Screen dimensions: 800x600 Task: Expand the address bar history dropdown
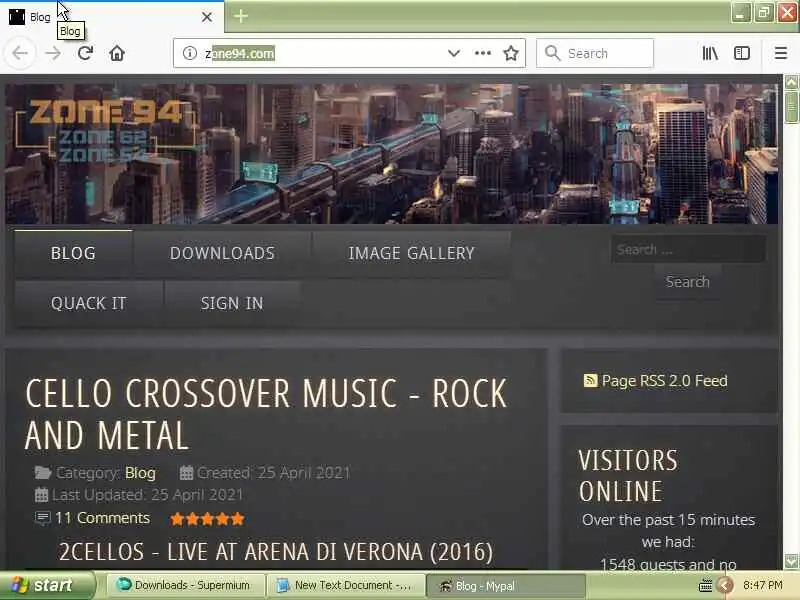[x=454, y=53]
